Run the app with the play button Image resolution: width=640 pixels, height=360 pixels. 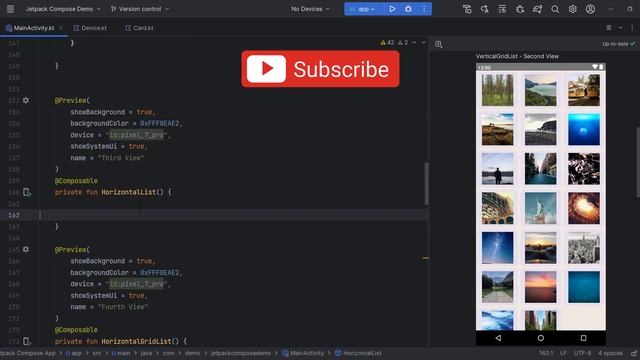[392, 9]
